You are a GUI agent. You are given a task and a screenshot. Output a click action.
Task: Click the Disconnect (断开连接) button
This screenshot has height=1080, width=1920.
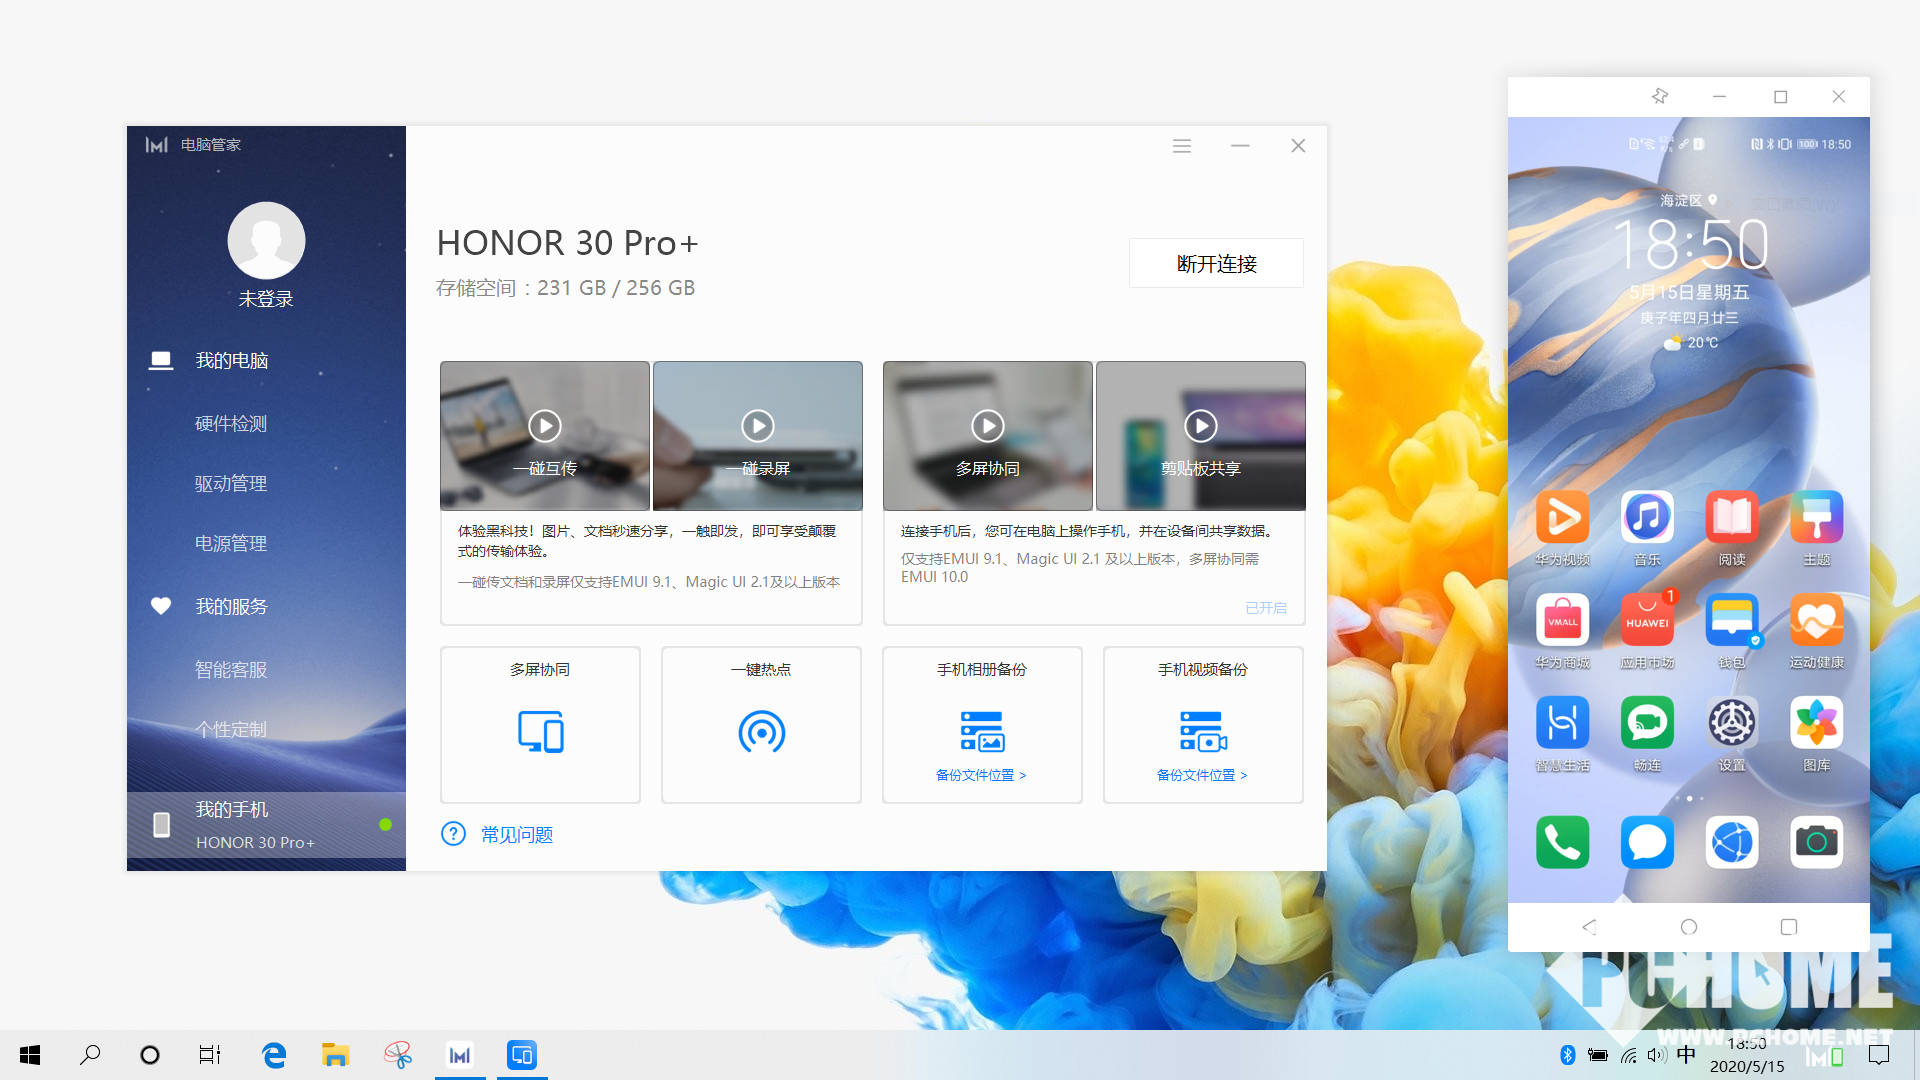tap(1216, 263)
